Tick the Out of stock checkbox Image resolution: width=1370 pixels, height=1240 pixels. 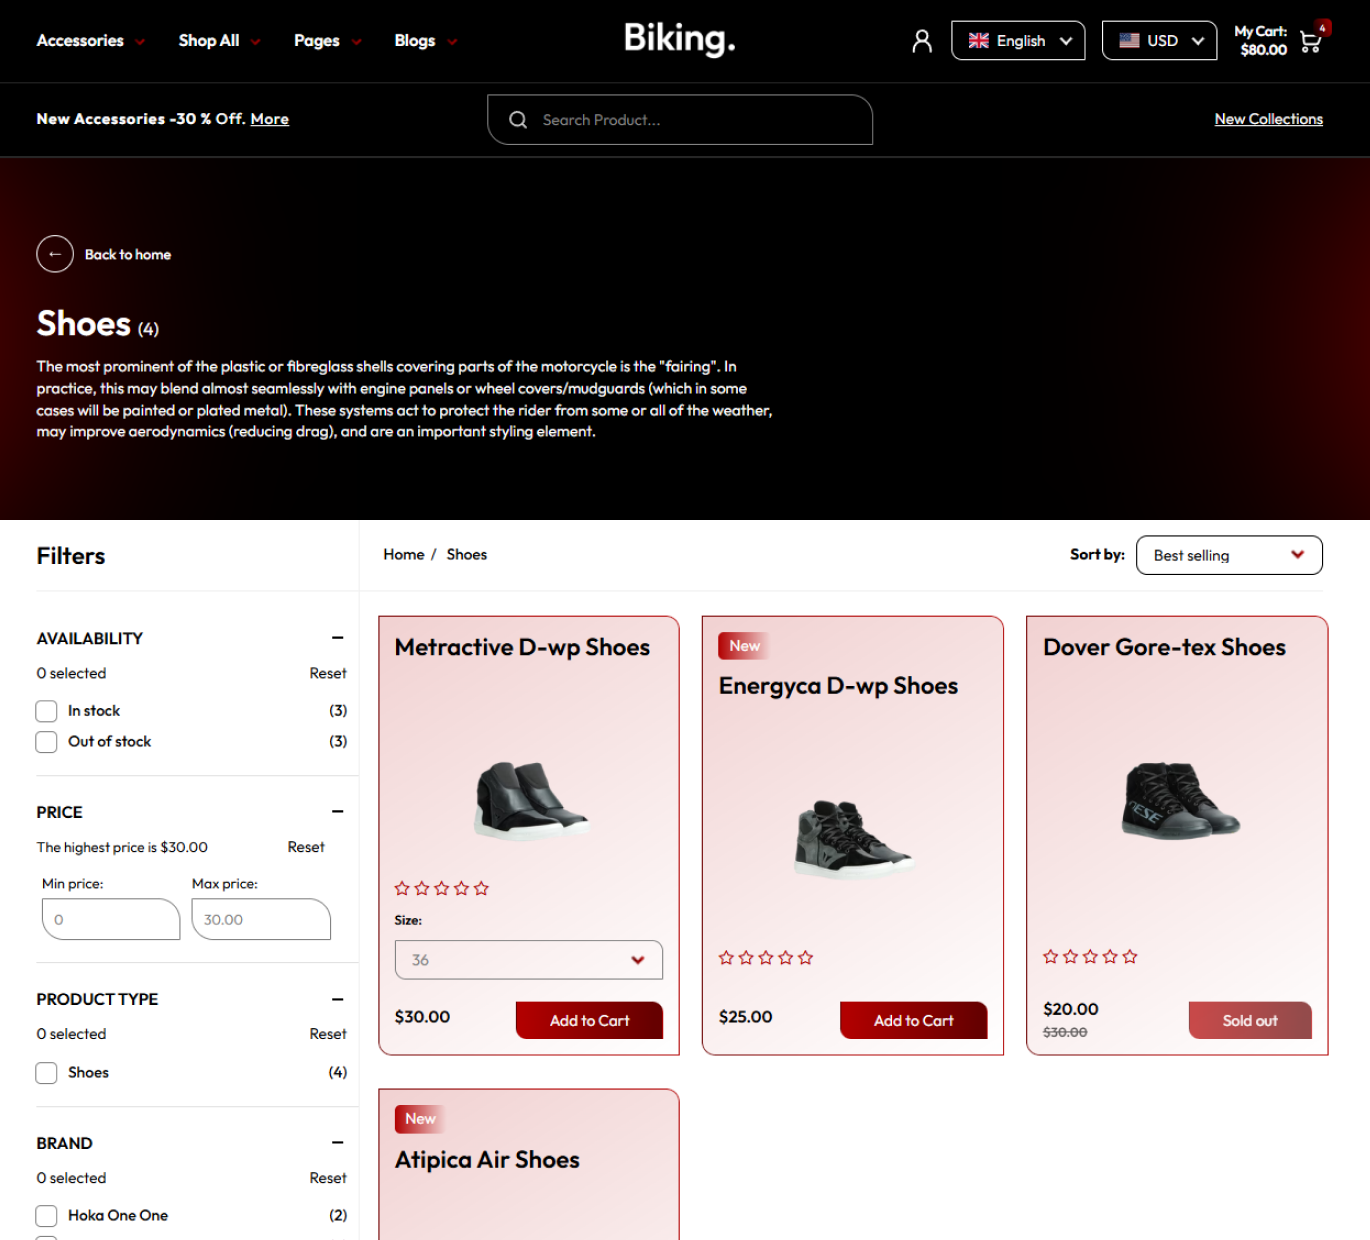(x=46, y=742)
